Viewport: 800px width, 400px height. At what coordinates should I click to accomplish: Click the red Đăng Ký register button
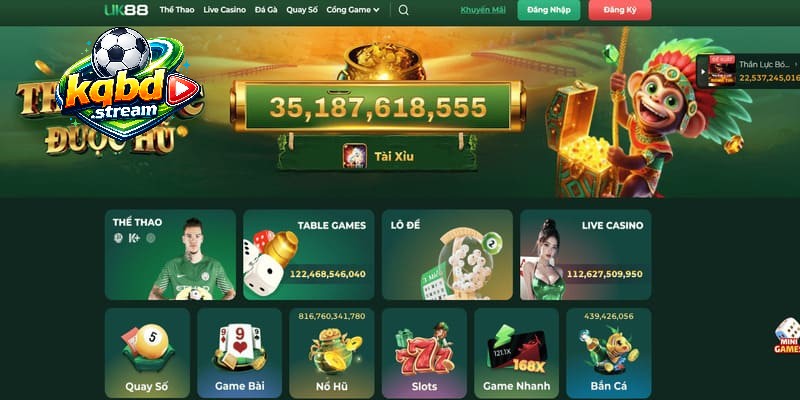pyautogui.click(x=619, y=10)
